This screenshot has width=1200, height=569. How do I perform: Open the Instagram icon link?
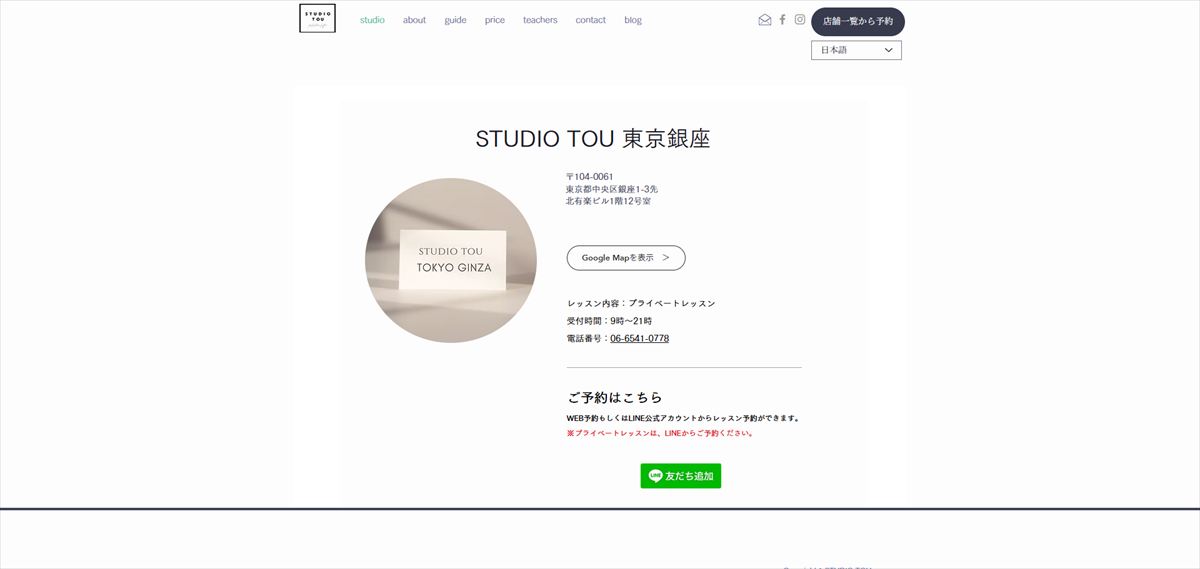[800, 20]
